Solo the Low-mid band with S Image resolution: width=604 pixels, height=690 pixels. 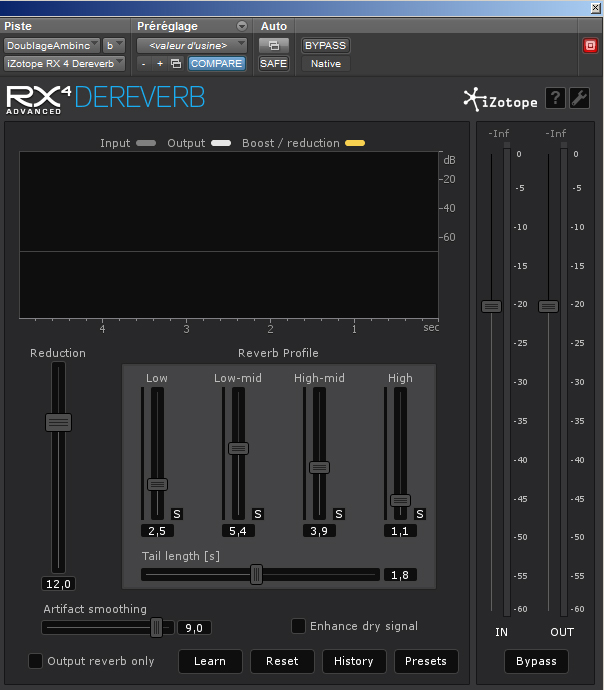coord(258,514)
